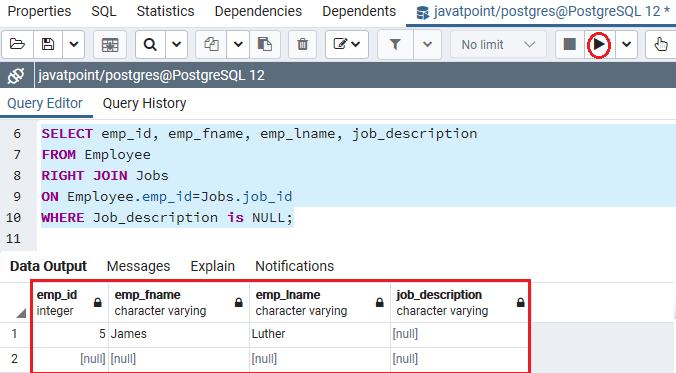Open file with the folder icon
This screenshot has width=676, height=373.
[17, 44]
